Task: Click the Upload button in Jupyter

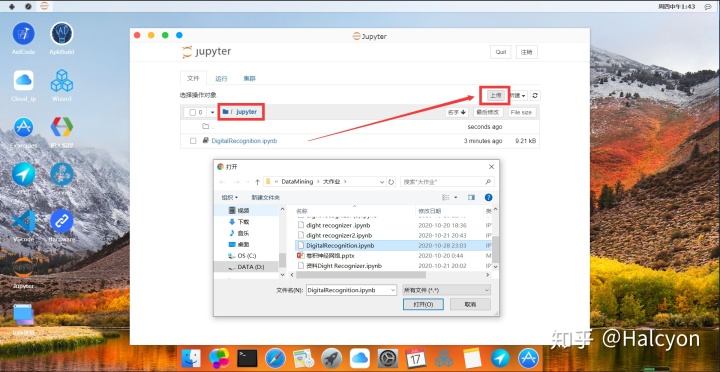Action: pyautogui.click(x=495, y=96)
